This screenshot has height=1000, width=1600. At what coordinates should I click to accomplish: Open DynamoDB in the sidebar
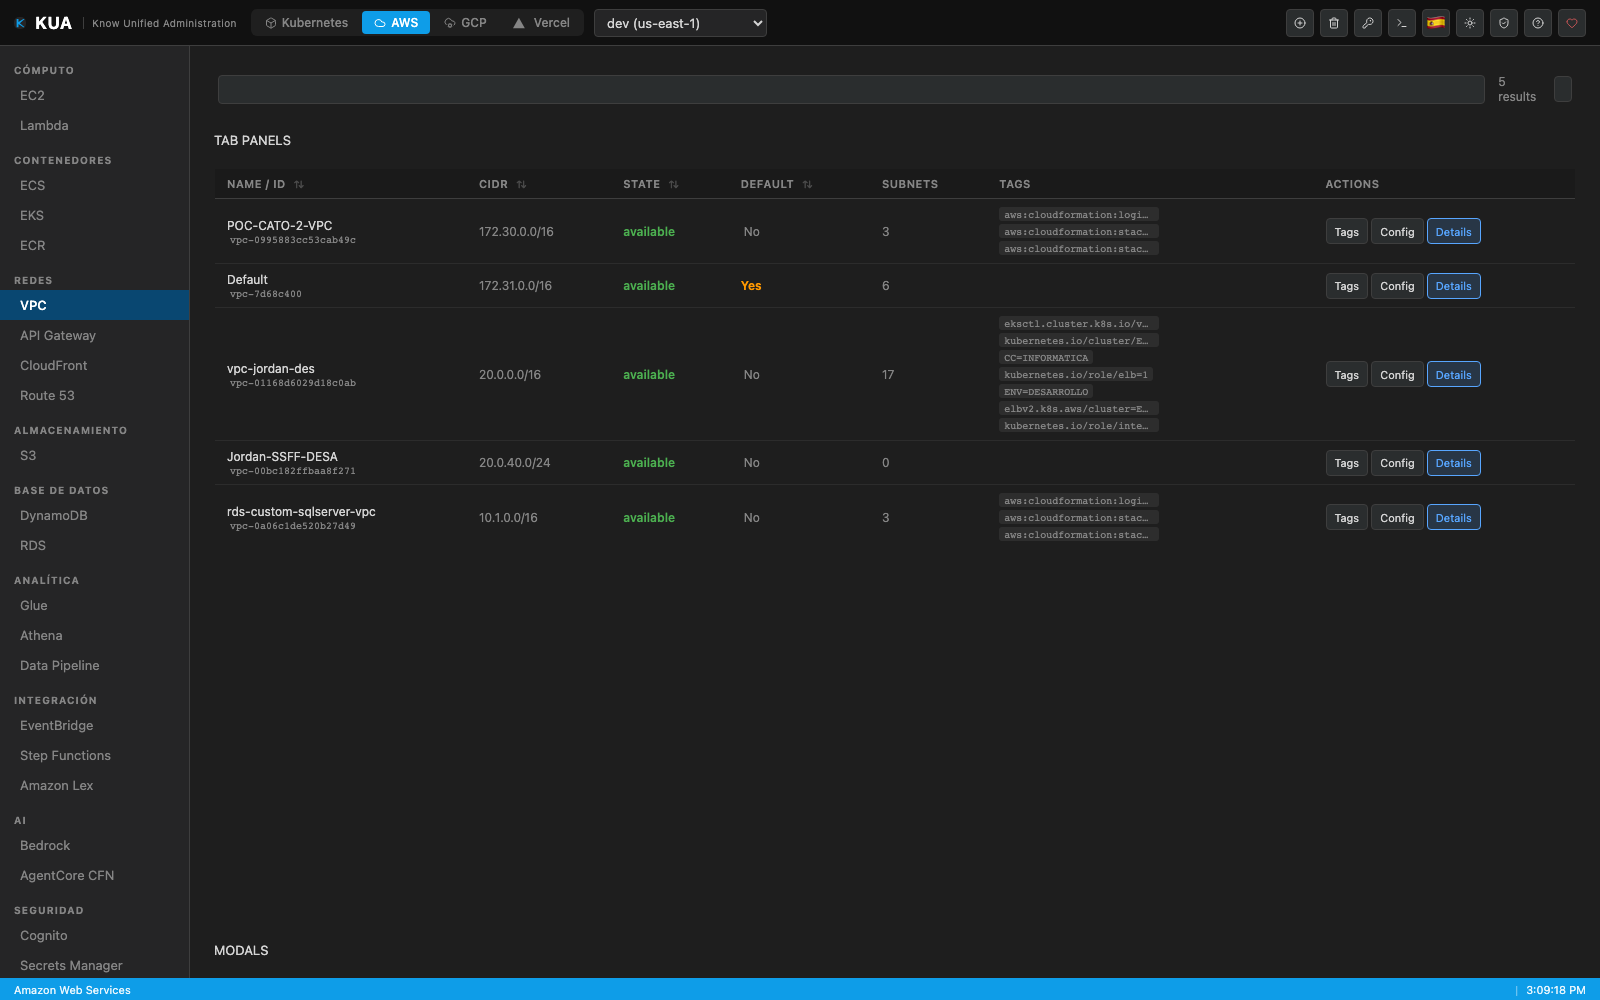(95, 516)
